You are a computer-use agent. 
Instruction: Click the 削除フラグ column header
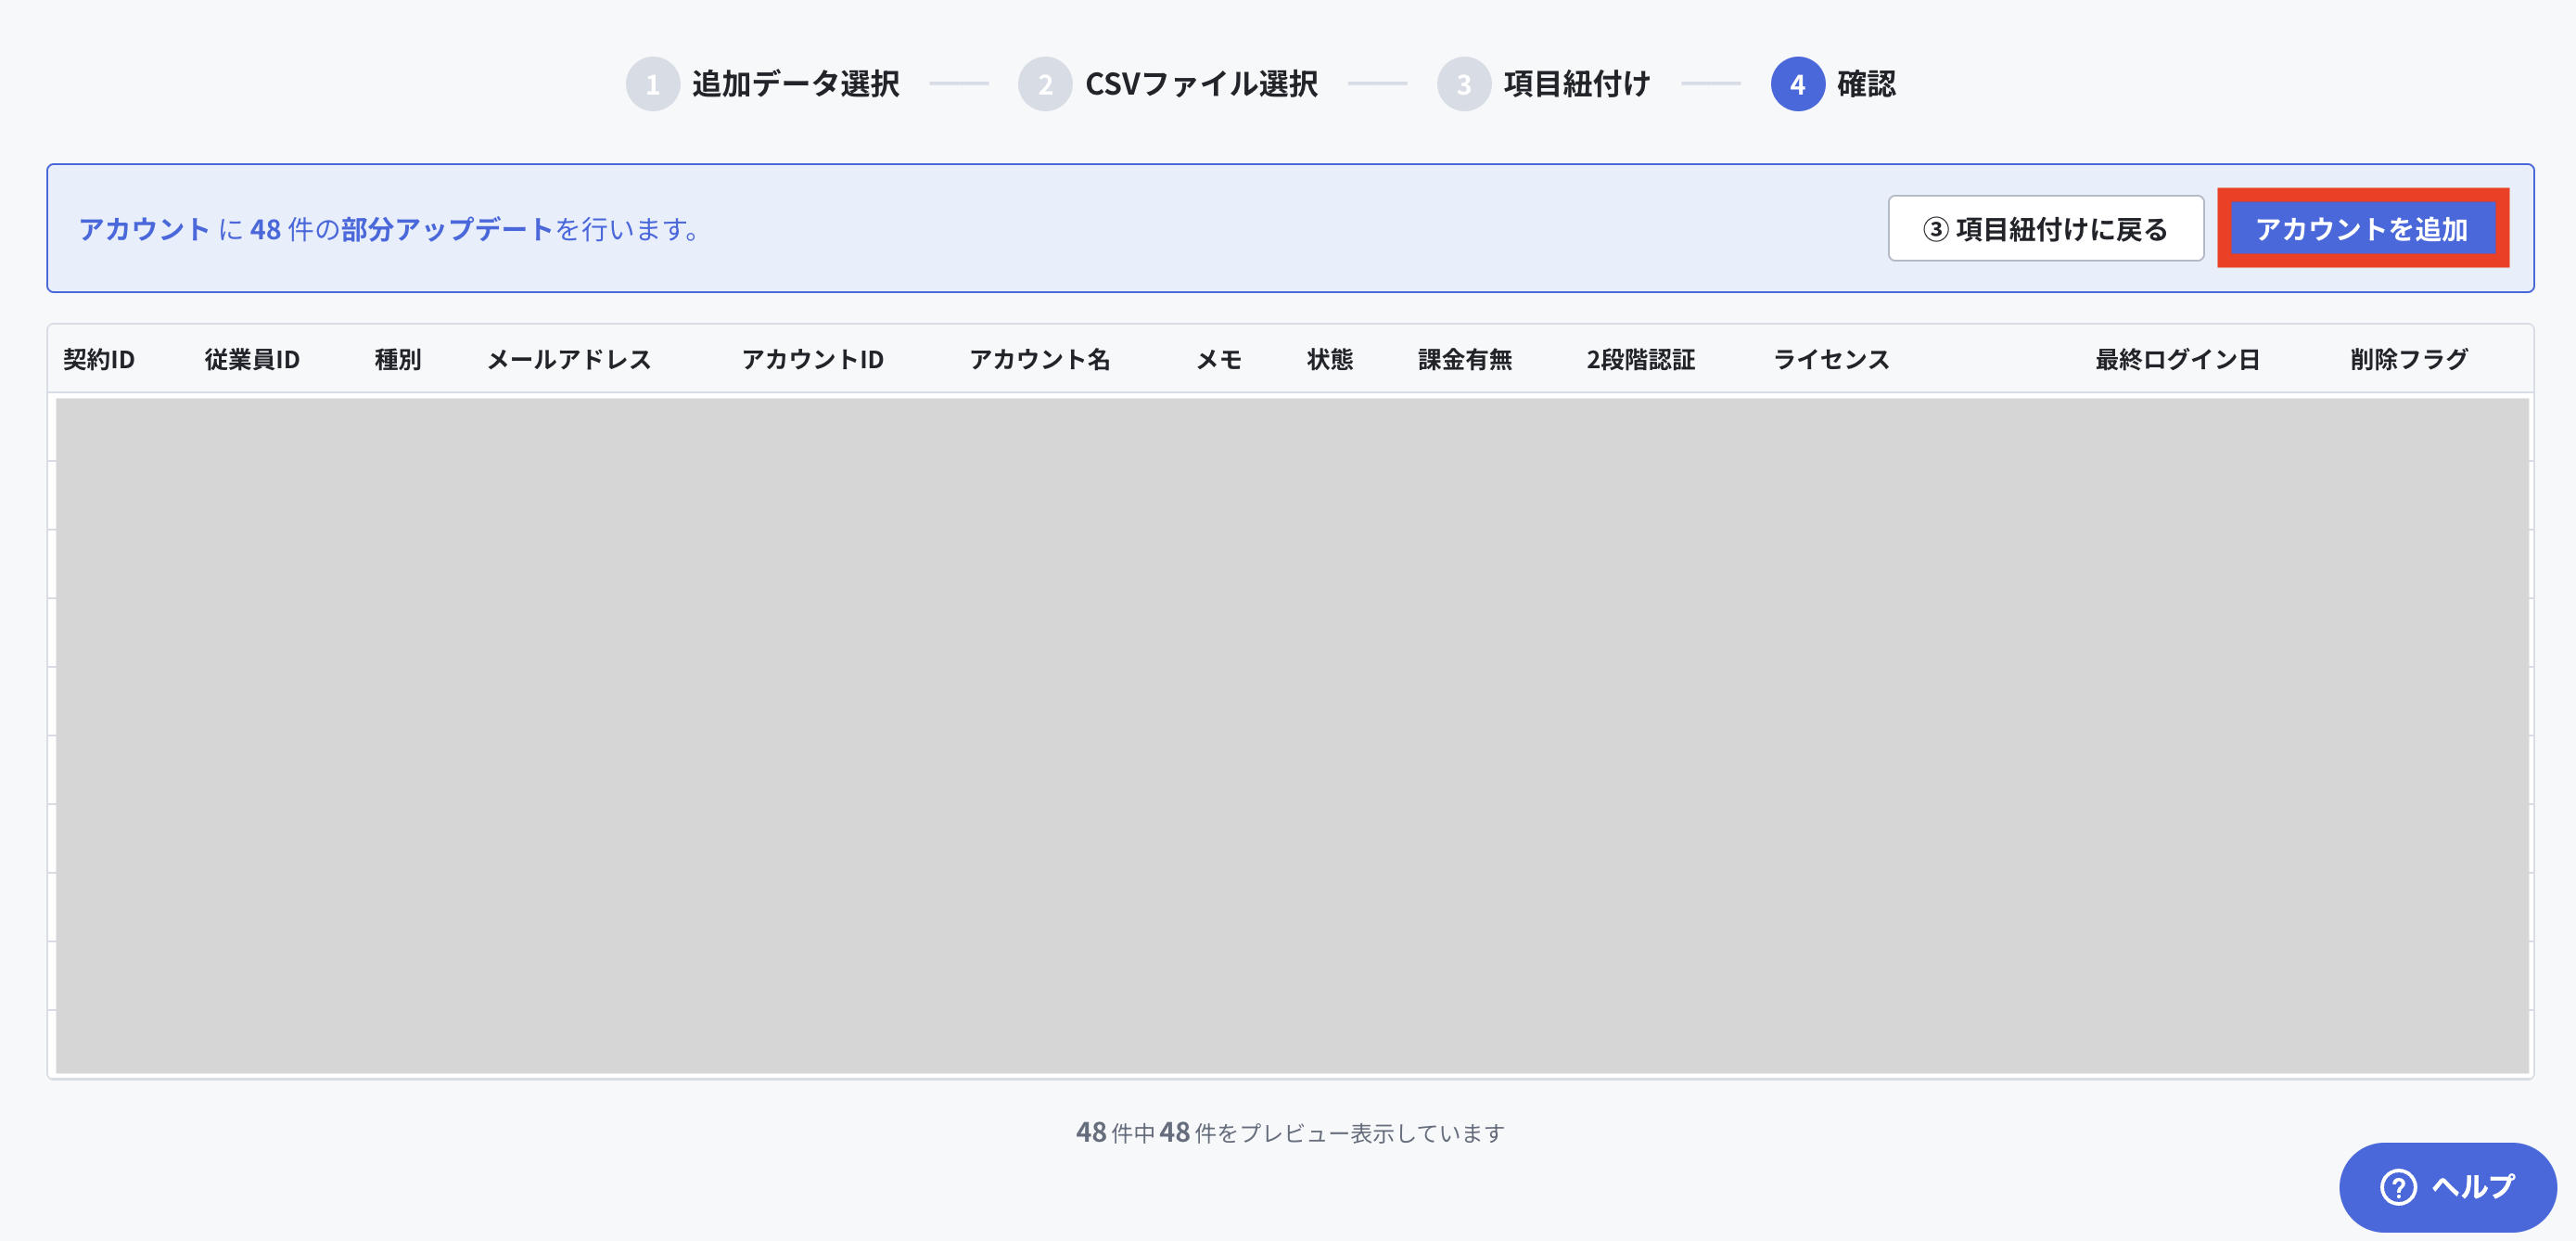2409,359
